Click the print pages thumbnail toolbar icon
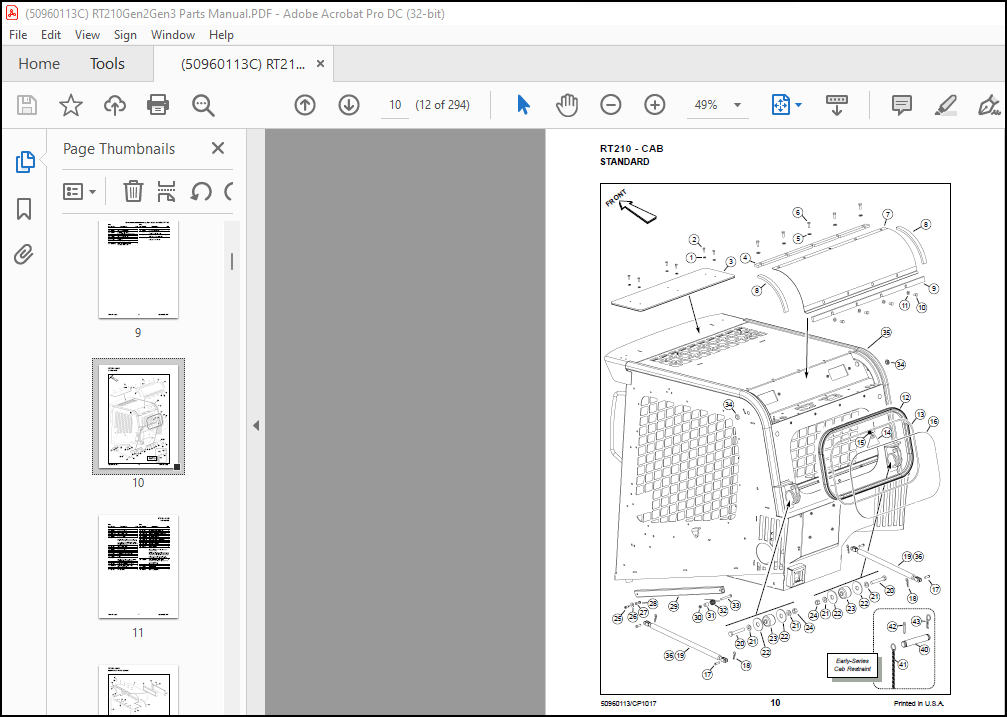This screenshot has width=1007, height=717. (166, 191)
